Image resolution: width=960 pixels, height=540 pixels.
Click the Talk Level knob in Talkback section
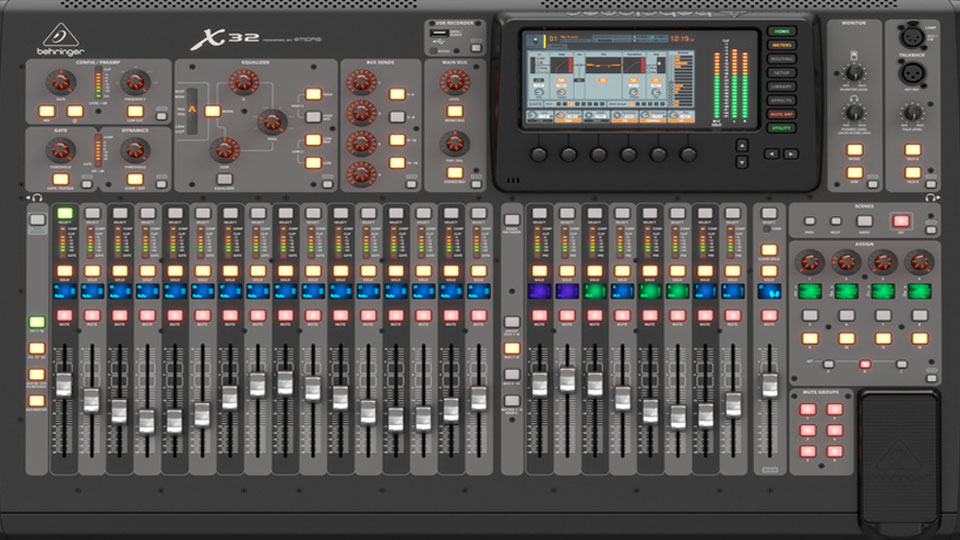(x=912, y=113)
